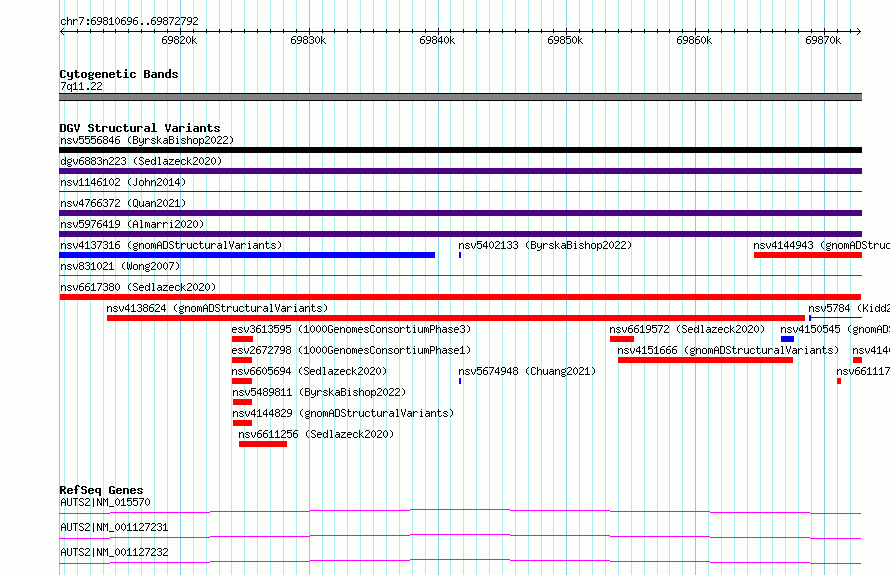Click the chr7:69810696..69872792 coordinates label
This screenshot has height=575, width=890.
(129, 22)
